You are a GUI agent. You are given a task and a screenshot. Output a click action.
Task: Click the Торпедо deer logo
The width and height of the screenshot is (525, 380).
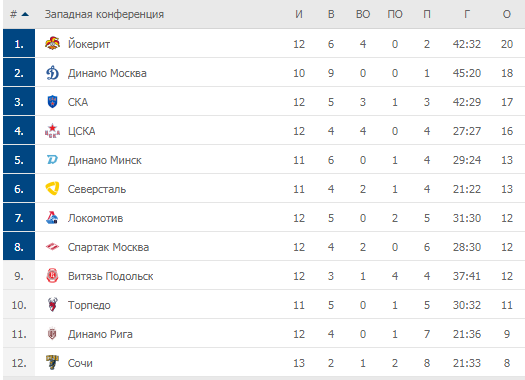[53, 305]
